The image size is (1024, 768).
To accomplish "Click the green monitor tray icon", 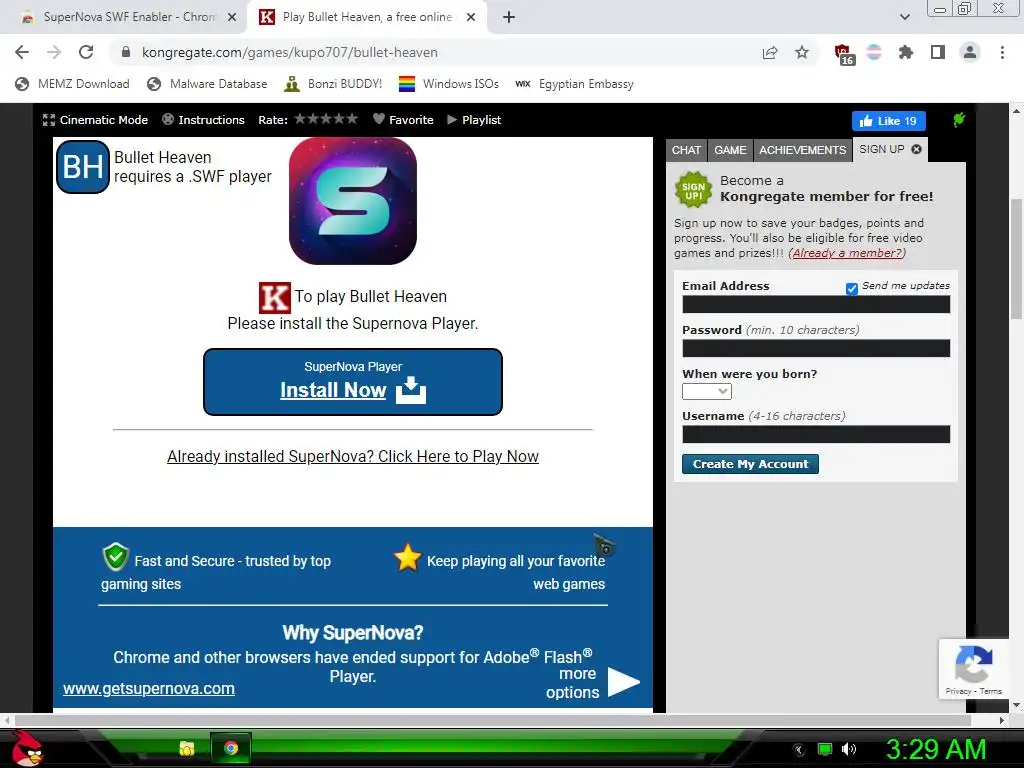I will 825,749.
